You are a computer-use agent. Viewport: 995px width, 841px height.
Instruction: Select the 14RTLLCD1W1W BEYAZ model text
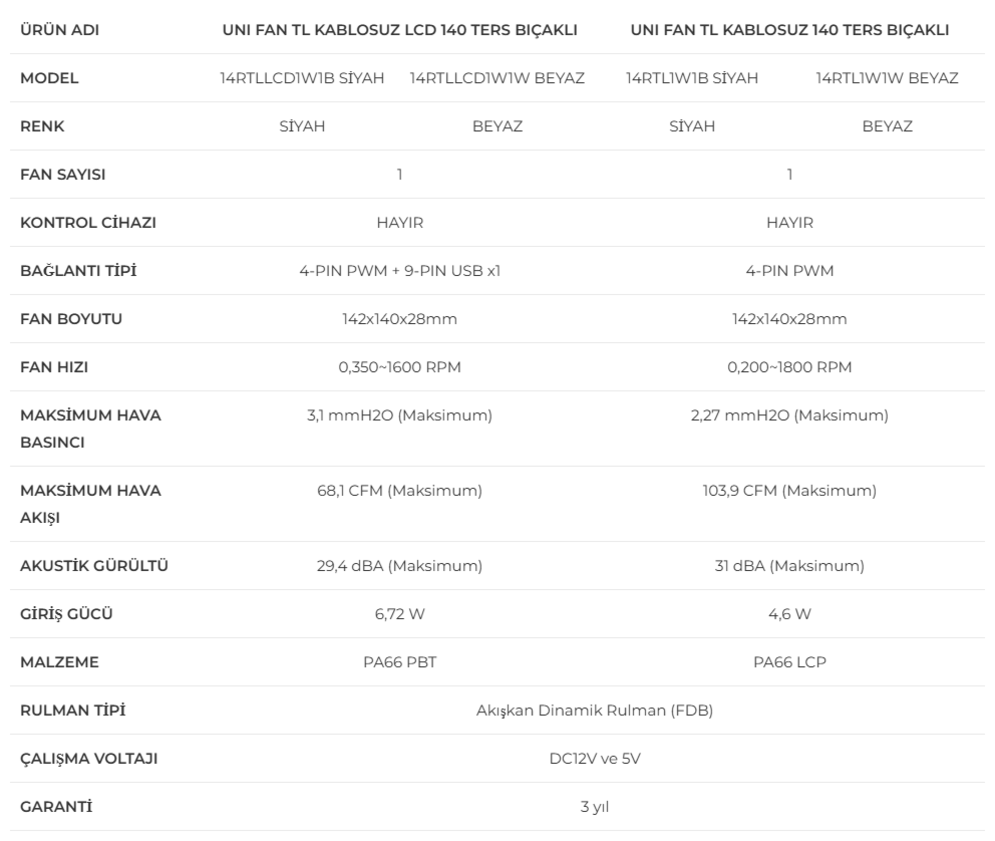click(x=497, y=78)
